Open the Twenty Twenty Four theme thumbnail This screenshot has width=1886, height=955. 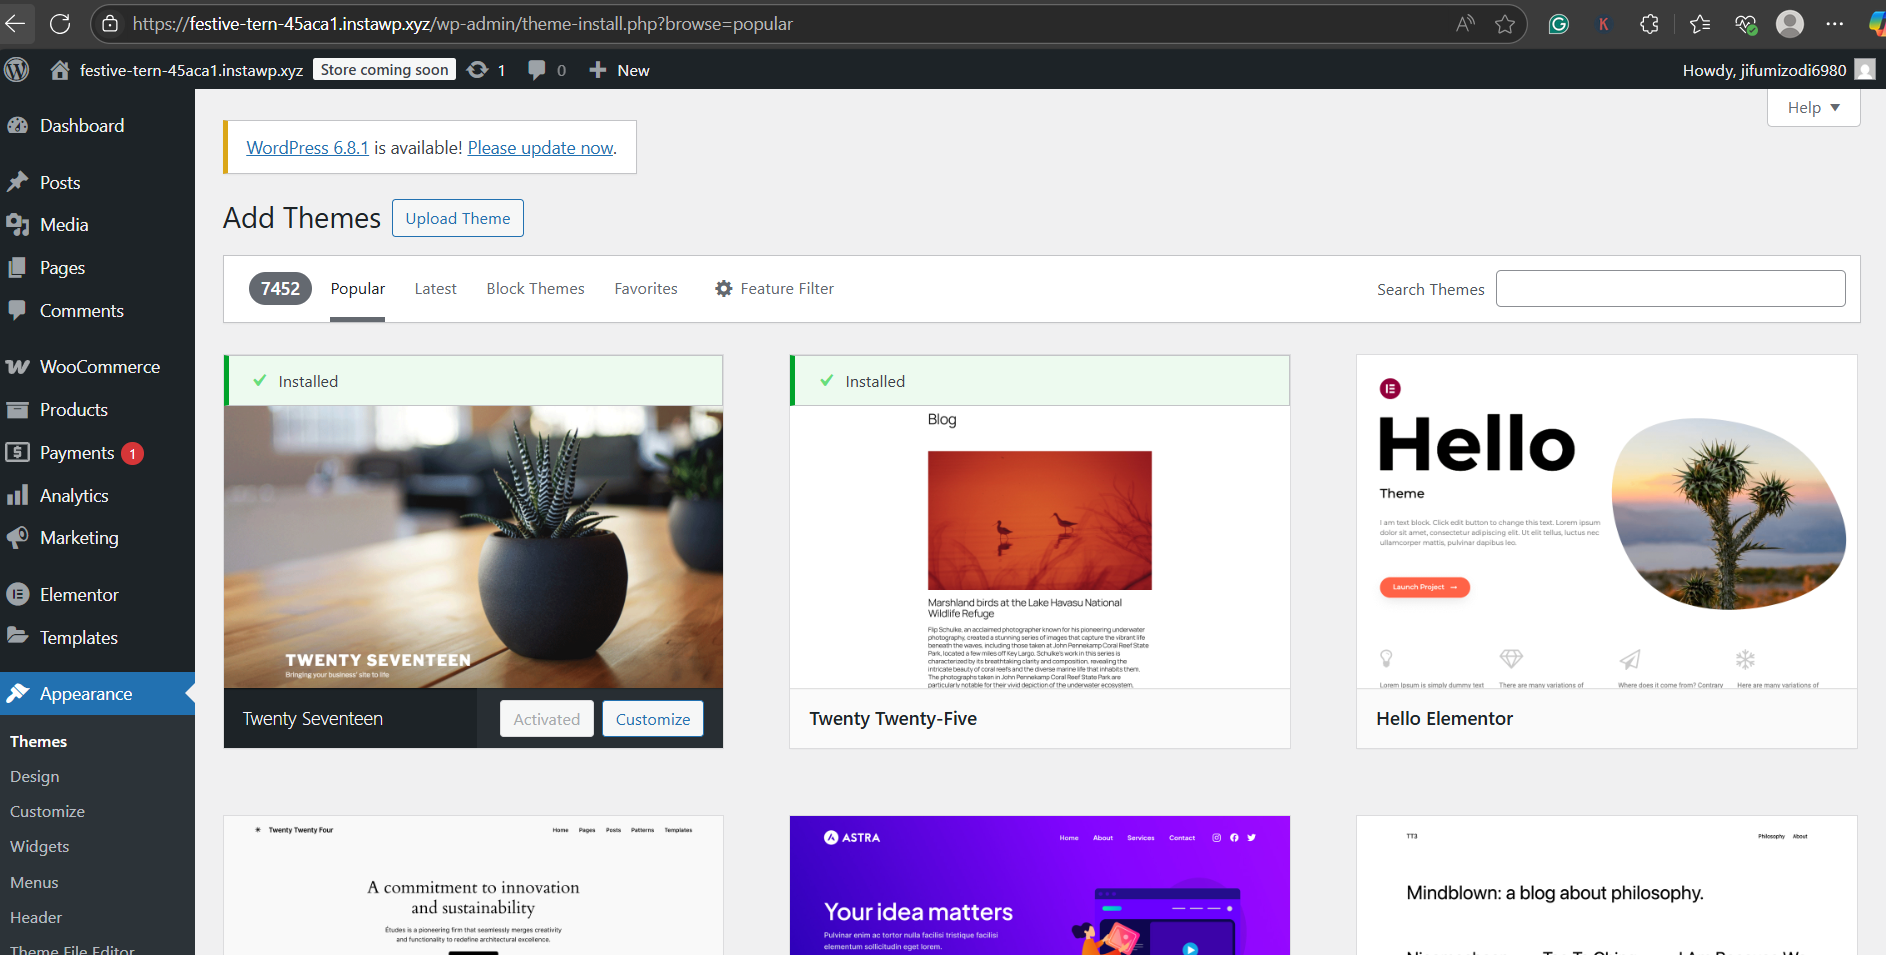pyautogui.click(x=473, y=885)
